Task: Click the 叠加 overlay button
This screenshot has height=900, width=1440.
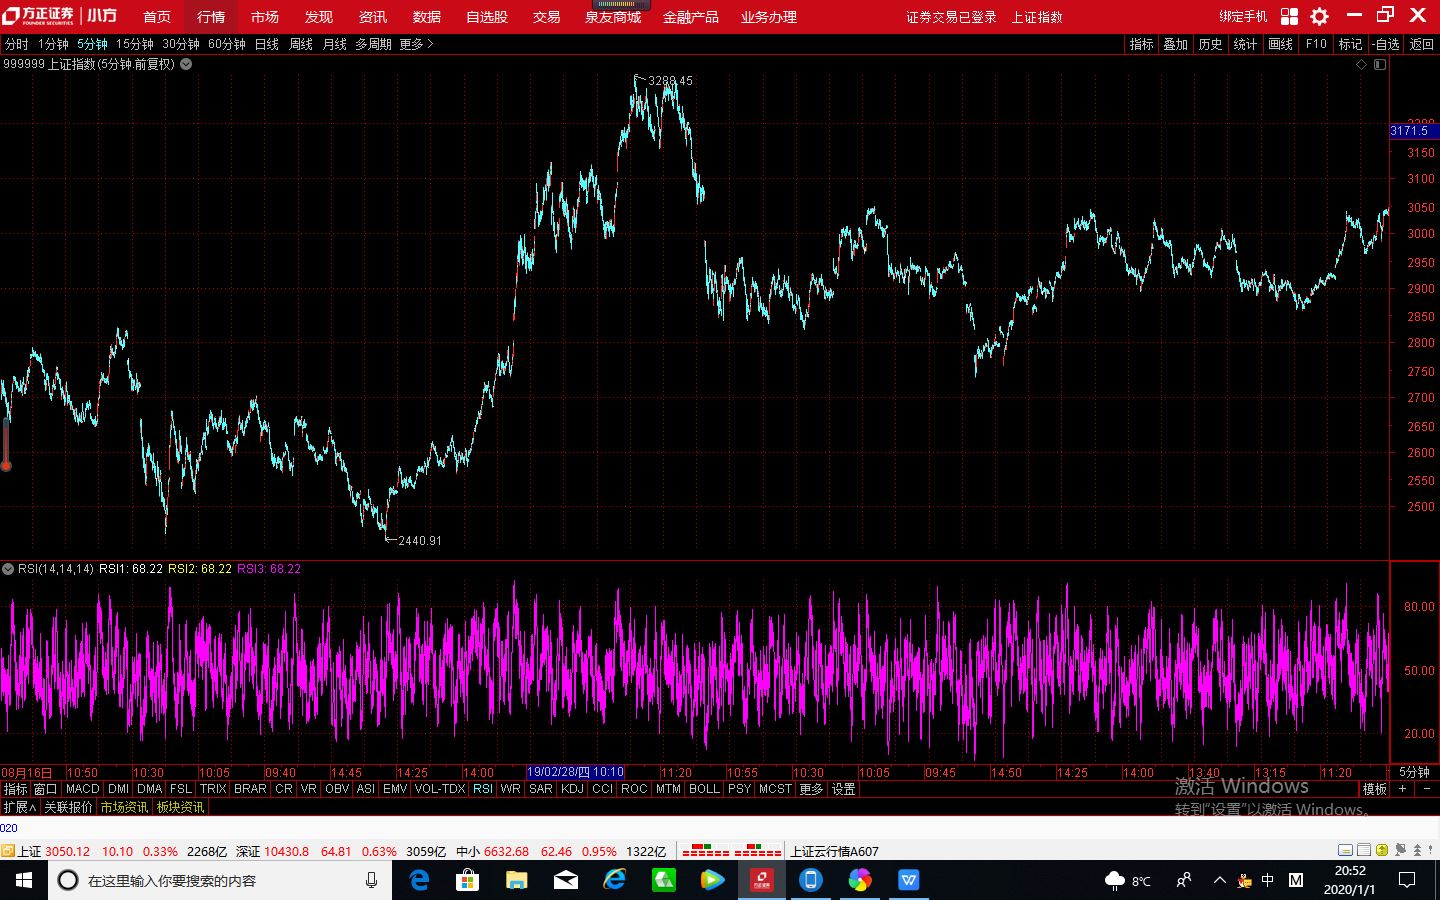Action: coord(1176,44)
